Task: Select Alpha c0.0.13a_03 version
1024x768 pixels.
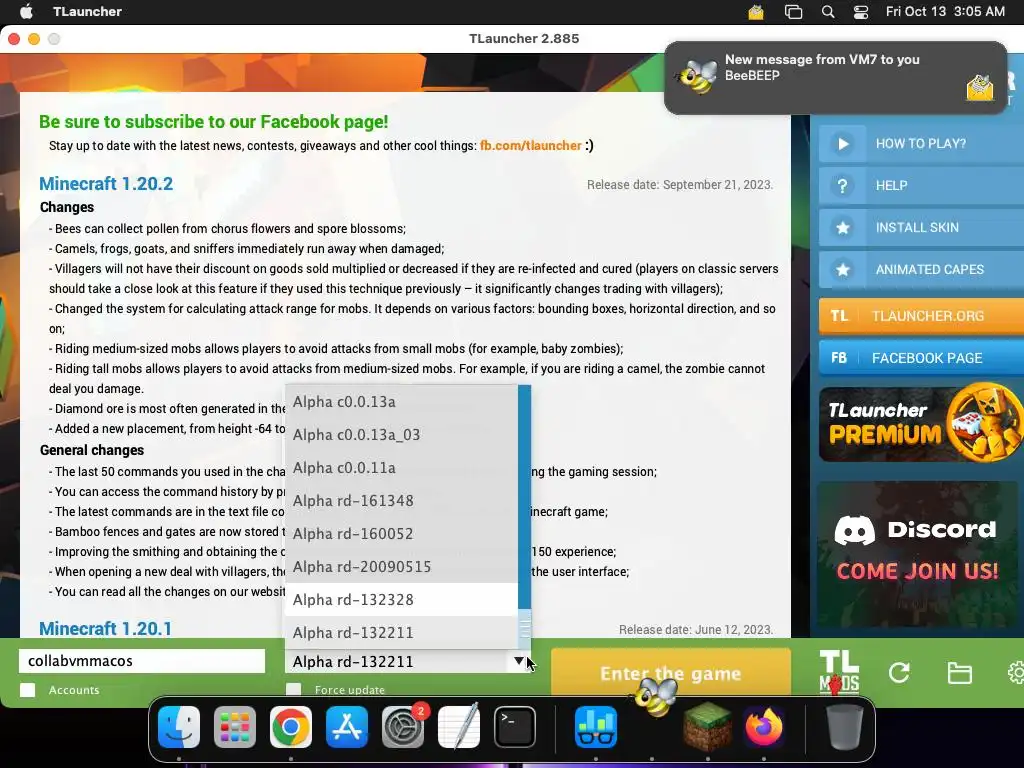Action: point(401,434)
